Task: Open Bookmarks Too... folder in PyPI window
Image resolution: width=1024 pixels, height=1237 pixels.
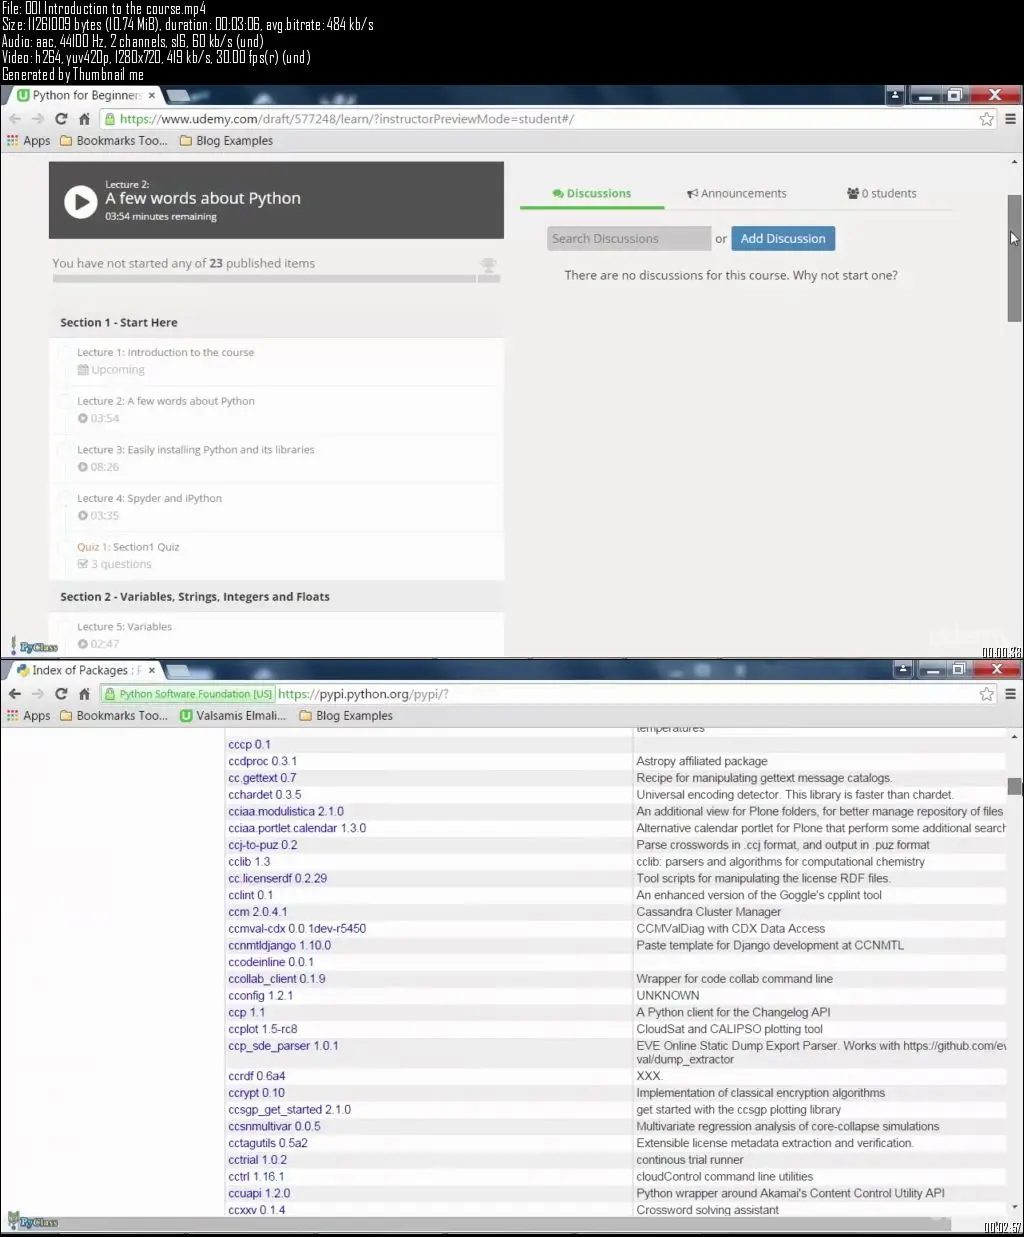Action: (x=114, y=716)
